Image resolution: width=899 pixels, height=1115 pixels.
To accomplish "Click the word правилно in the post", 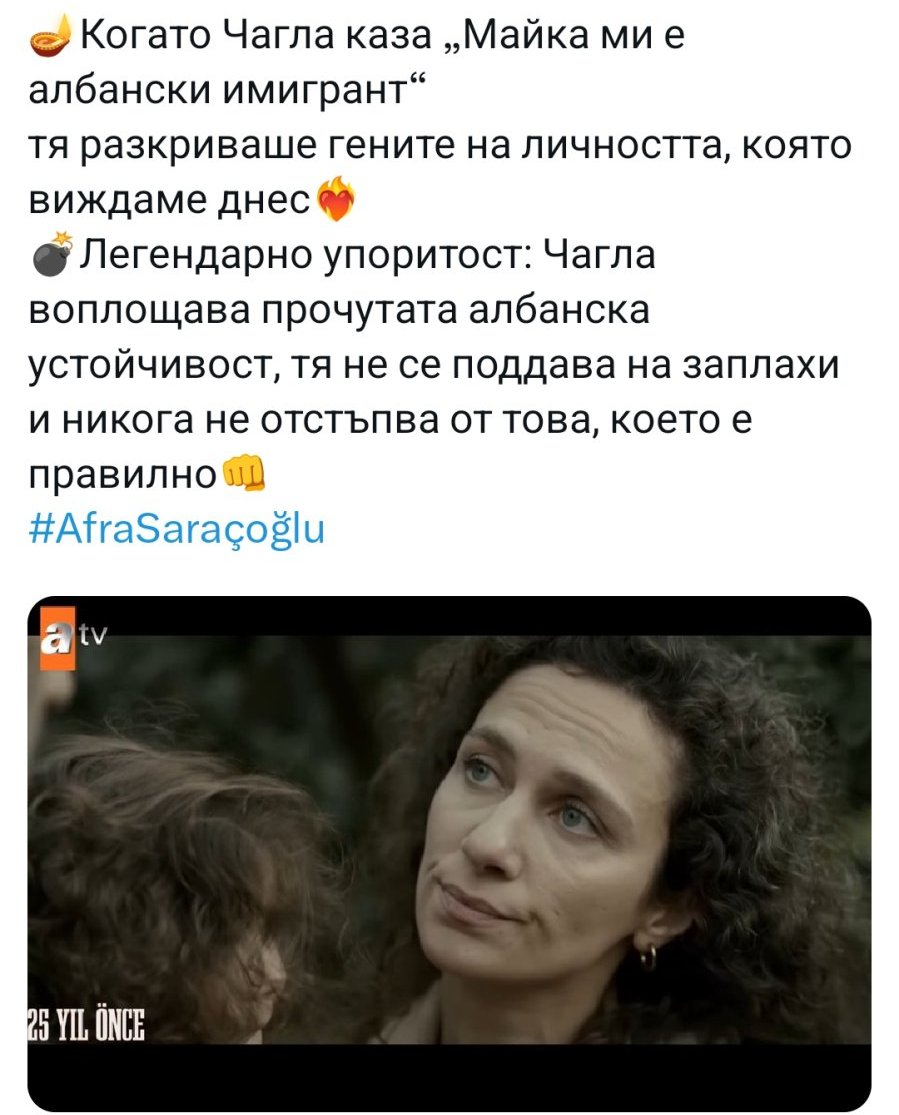I will (x=123, y=476).
